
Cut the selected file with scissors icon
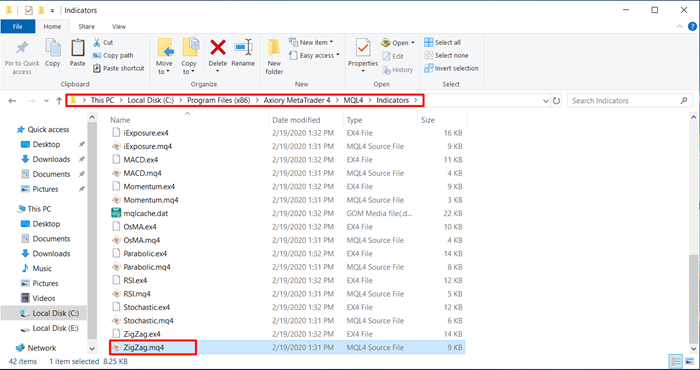click(103, 42)
